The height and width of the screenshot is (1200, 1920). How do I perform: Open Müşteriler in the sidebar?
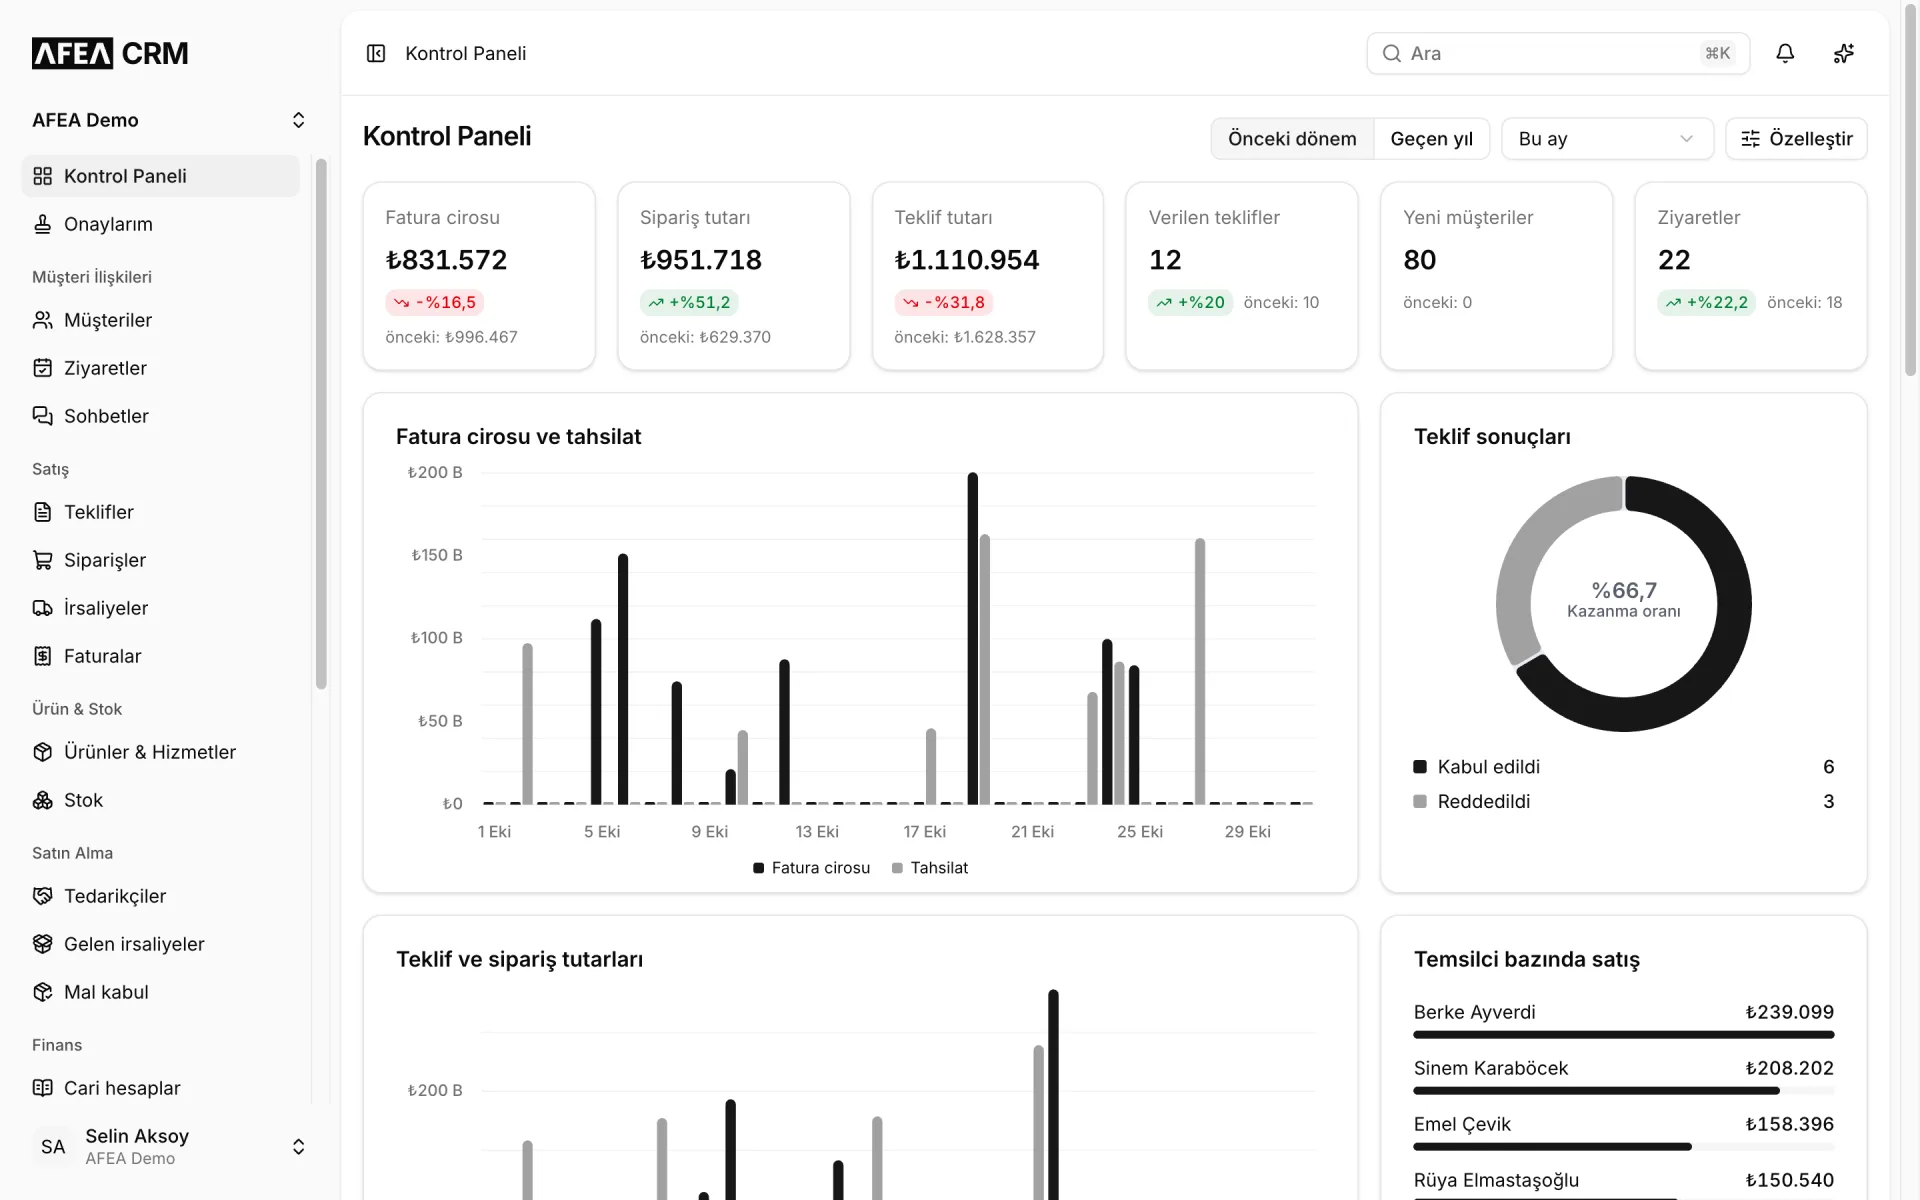160,320
